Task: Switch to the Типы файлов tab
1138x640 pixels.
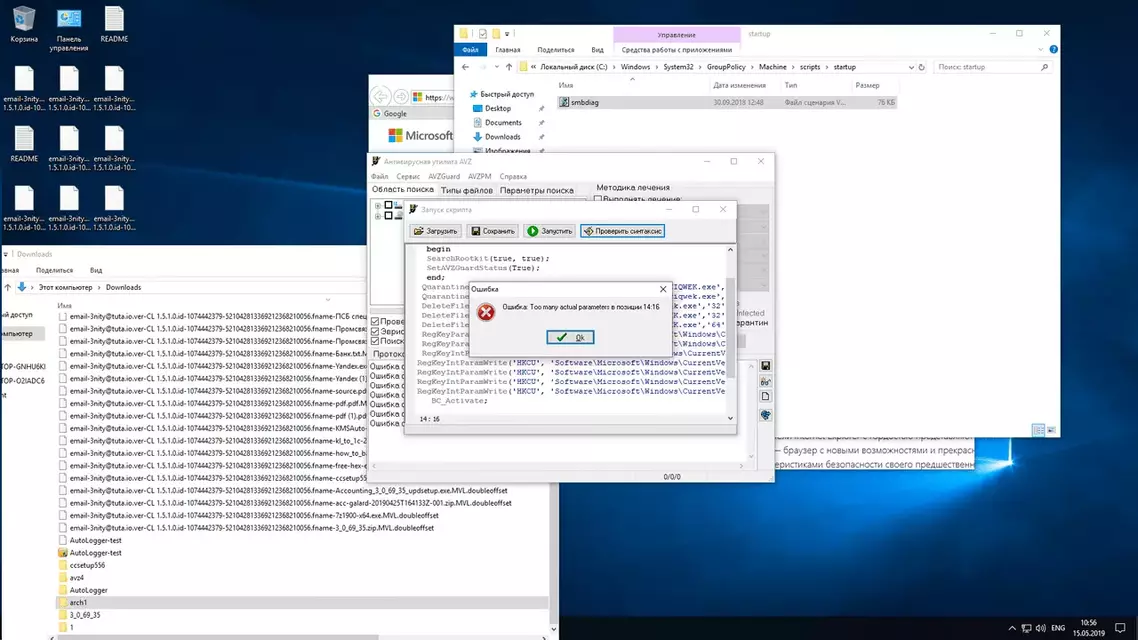Action: [467, 190]
